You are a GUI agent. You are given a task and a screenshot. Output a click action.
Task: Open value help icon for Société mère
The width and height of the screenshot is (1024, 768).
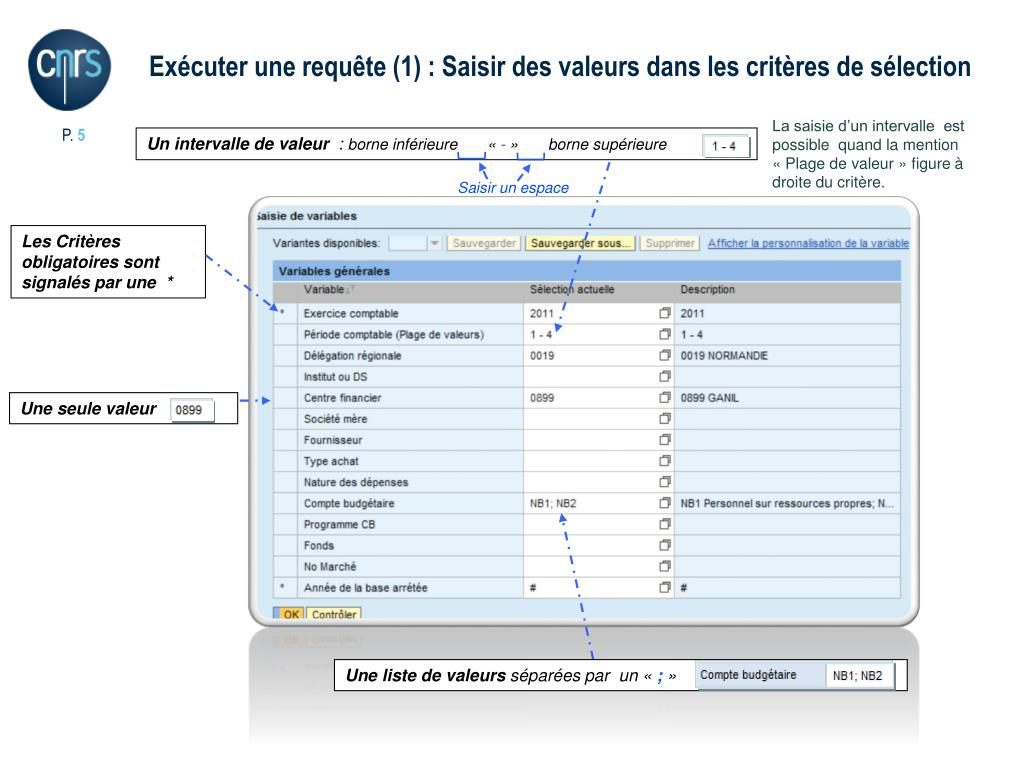pyautogui.click(x=665, y=418)
